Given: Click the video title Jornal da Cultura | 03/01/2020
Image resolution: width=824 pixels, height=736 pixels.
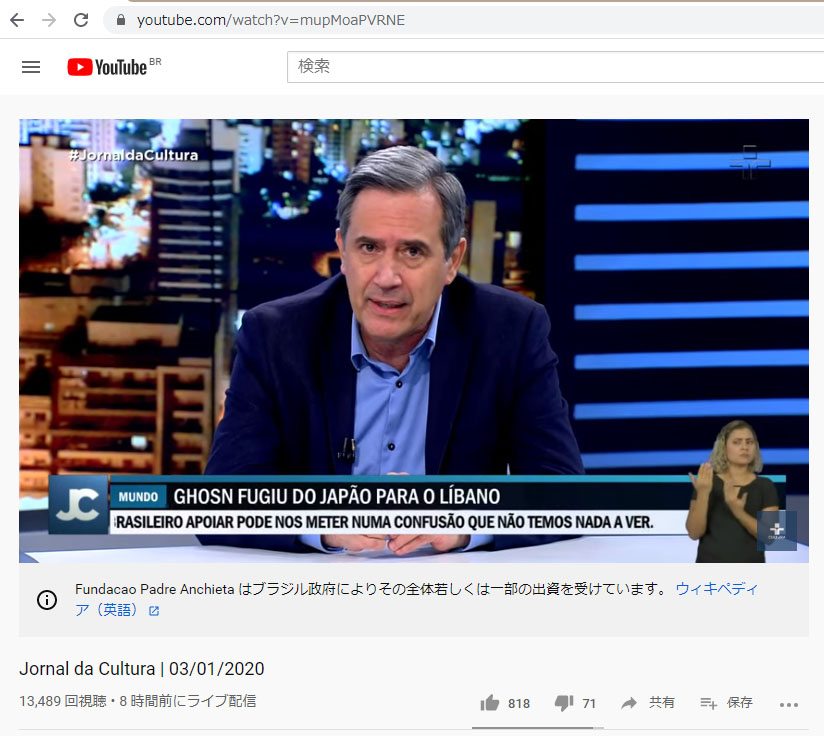Looking at the screenshot, I should [142, 669].
